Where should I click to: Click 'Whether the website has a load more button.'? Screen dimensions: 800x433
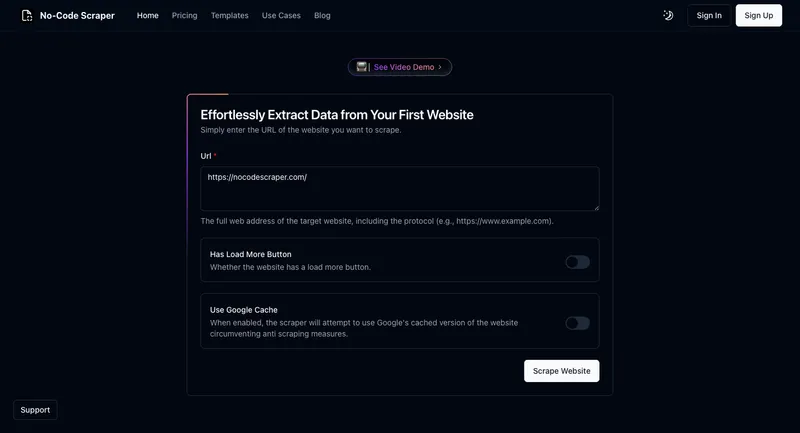point(290,267)
